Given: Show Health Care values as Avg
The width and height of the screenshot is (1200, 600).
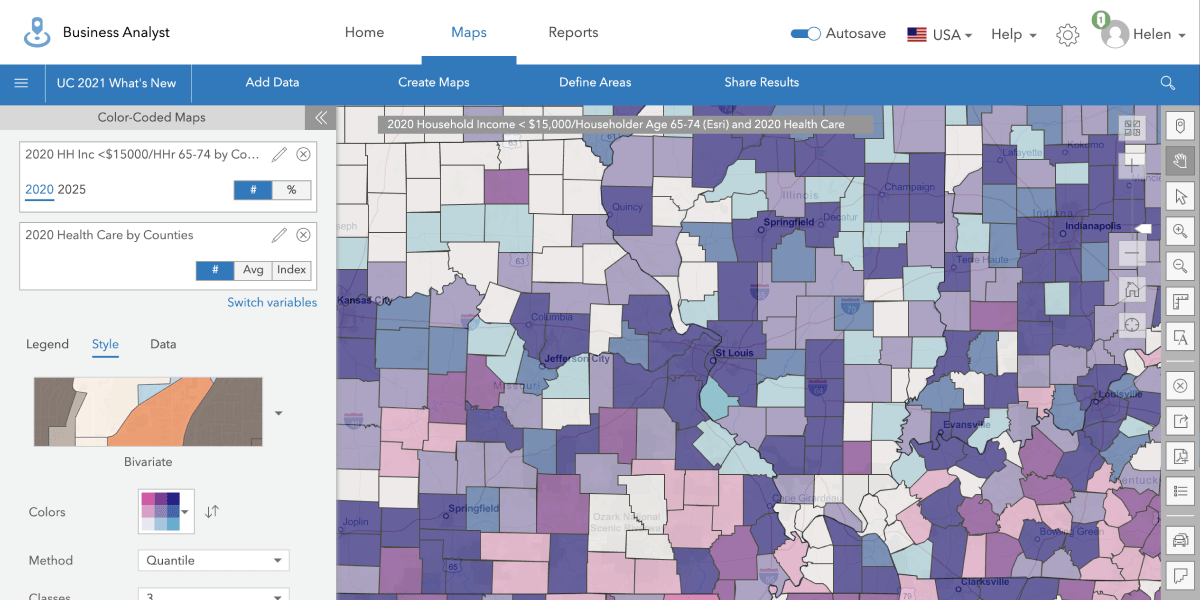Looking at the screenshot, I should 253,269.
